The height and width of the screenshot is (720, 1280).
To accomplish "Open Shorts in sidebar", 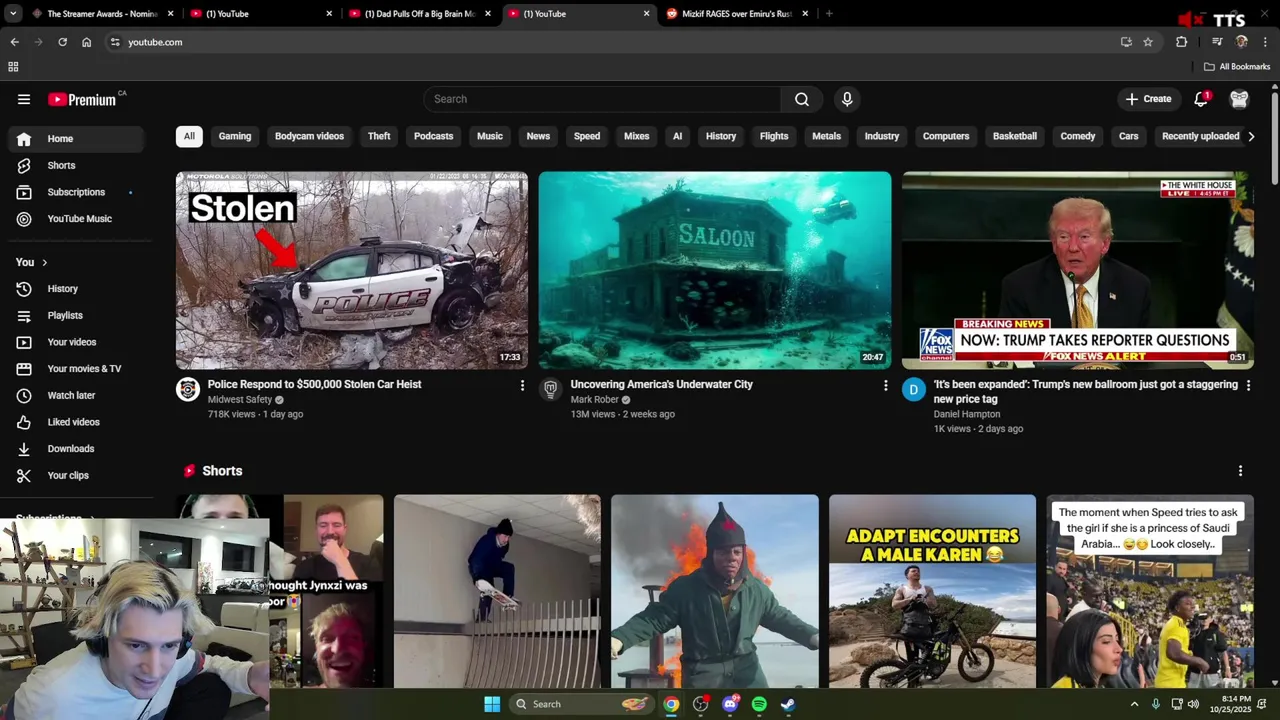I will click(76, 166).
